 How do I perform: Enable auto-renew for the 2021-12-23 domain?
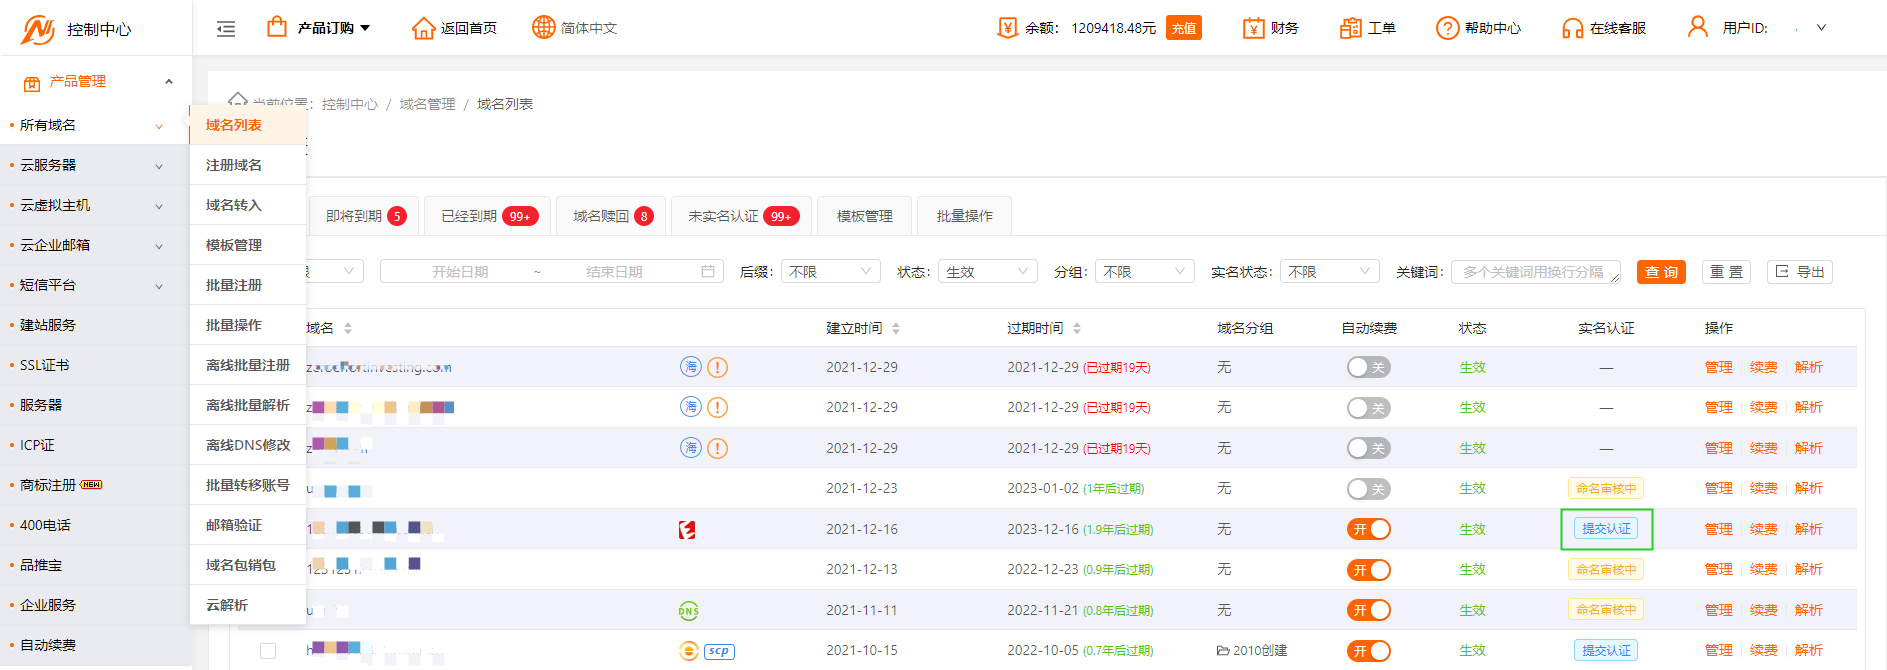pos(1368,489)
